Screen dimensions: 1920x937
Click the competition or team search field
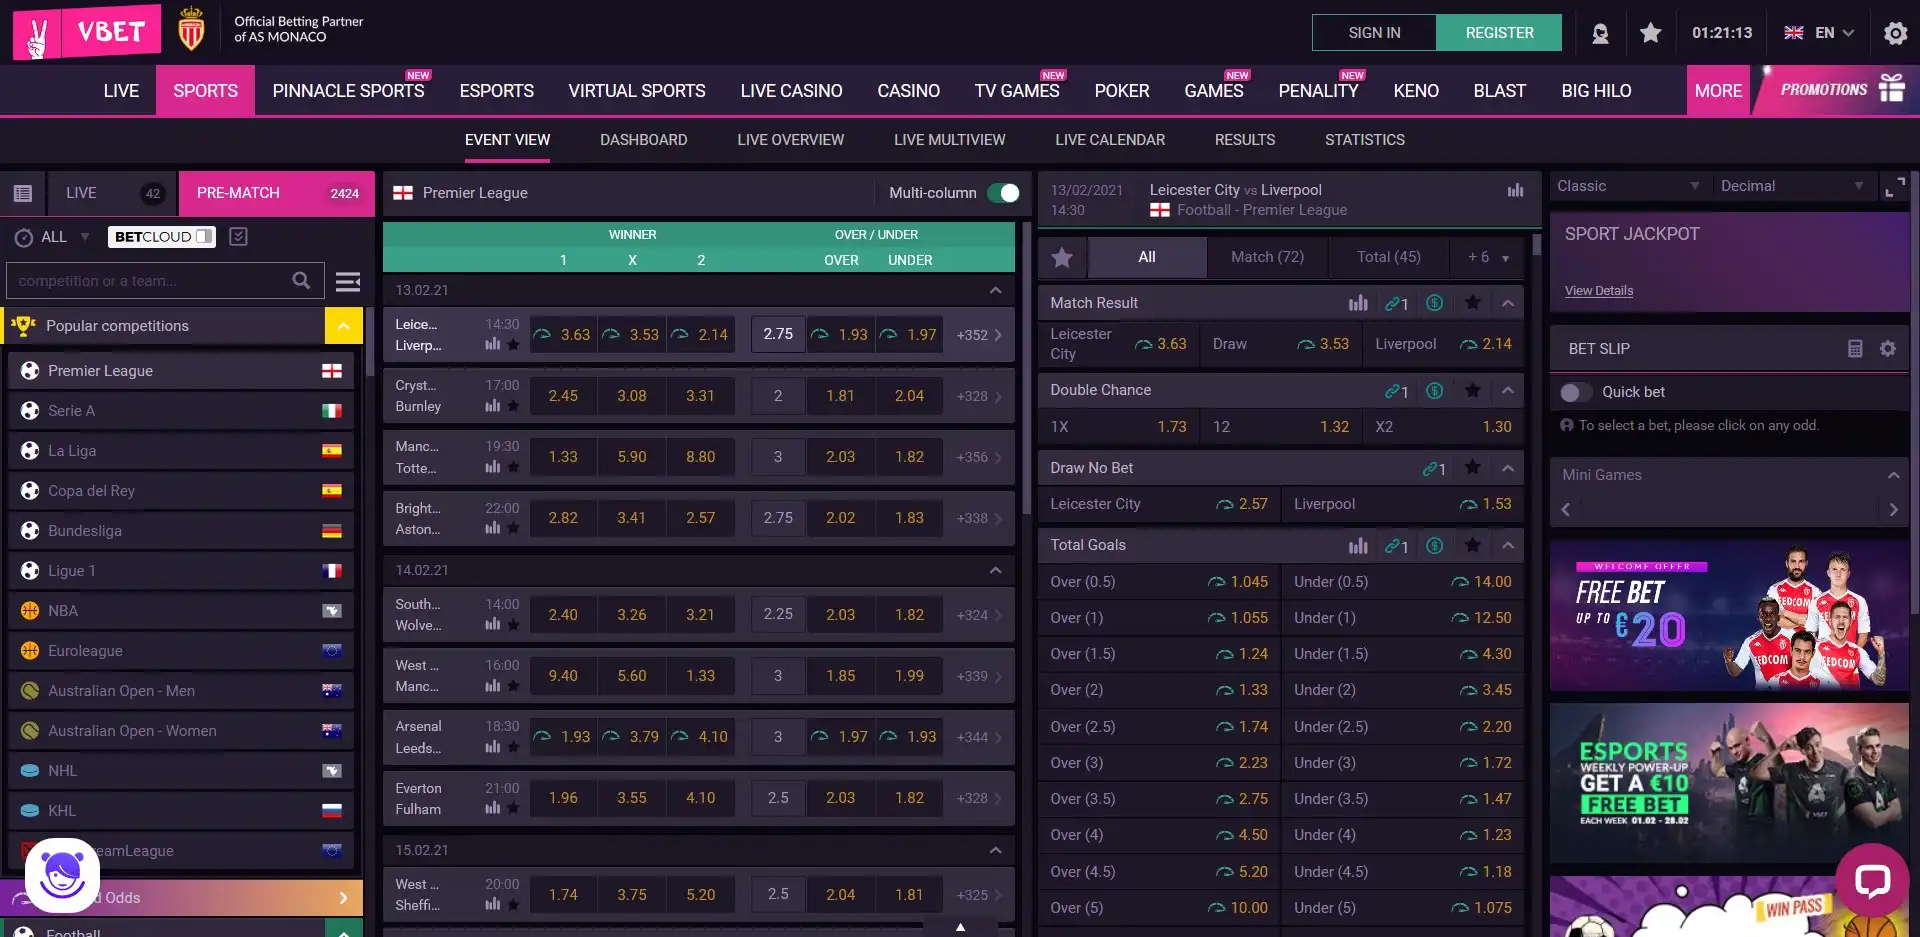coord(150,281)
